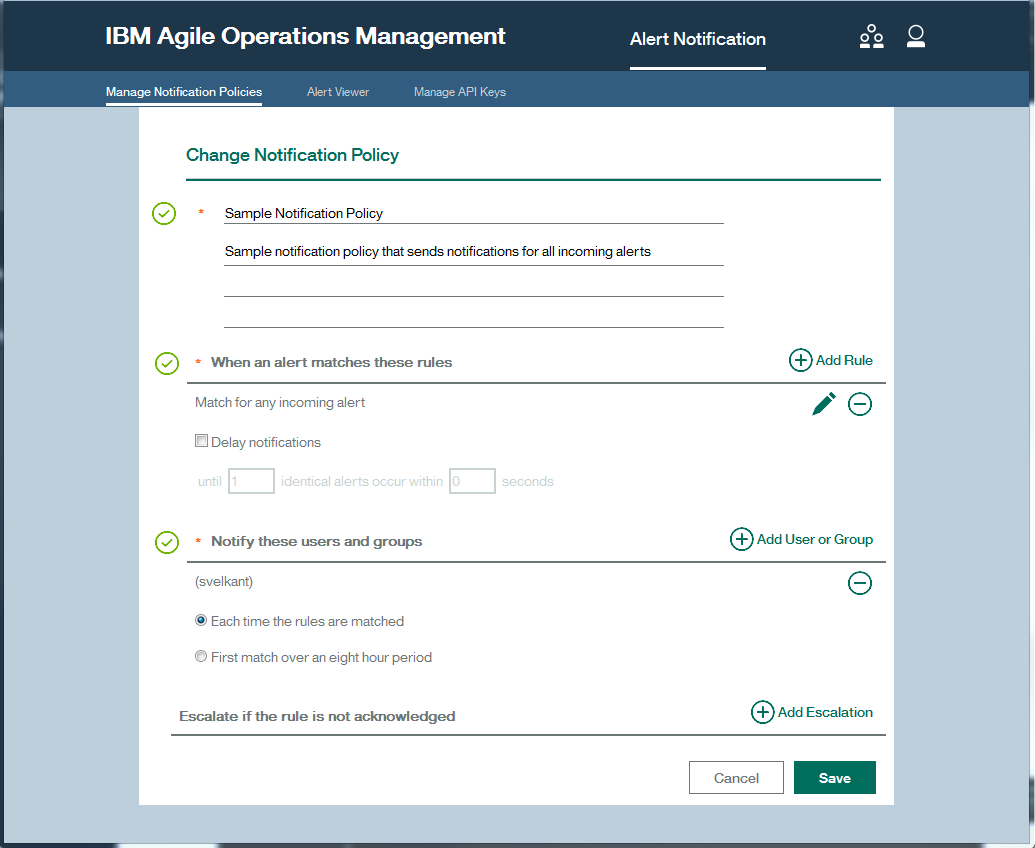
Task: Open the Manage API Keys tab
Action: (x=459, y=92)
